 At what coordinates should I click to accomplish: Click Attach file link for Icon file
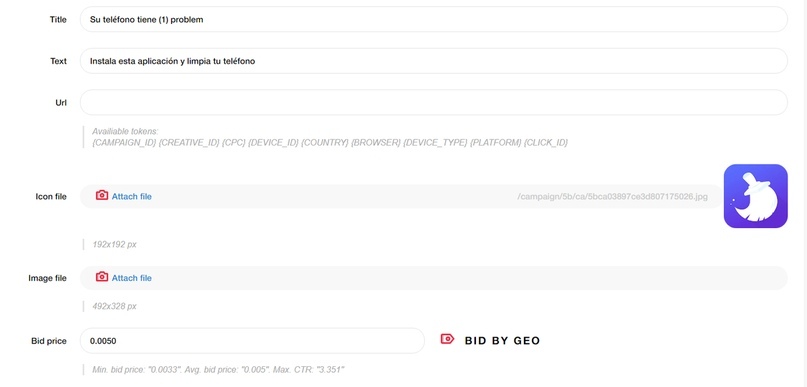click(x=132, y=197)
